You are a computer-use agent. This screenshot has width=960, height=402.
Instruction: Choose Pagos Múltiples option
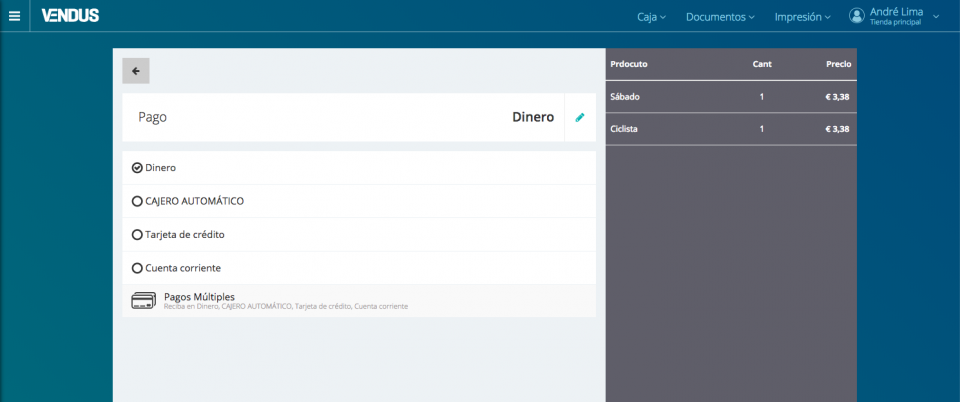199,297
